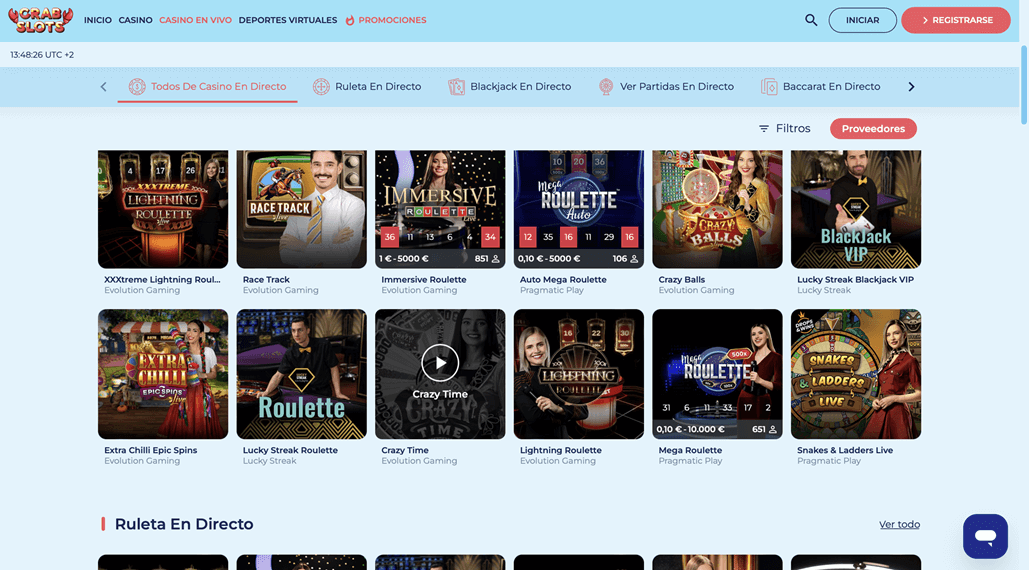Click the wheel icon for Ver Partidas En Directo
The image size is (1029, 570).
[x=606, y=87]
